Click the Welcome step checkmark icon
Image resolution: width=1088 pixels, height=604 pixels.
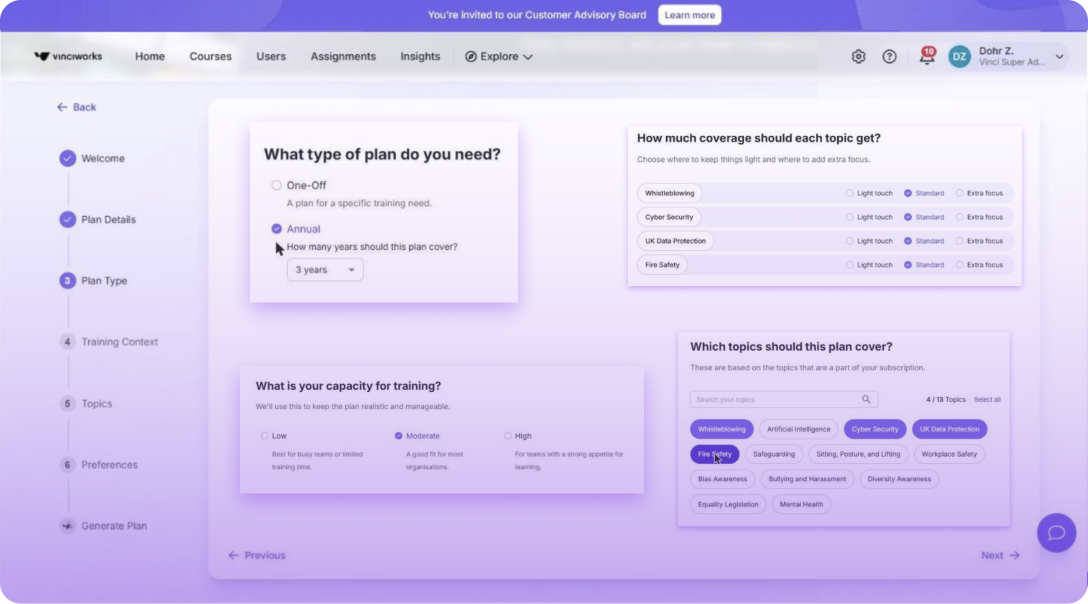point(67,158)
